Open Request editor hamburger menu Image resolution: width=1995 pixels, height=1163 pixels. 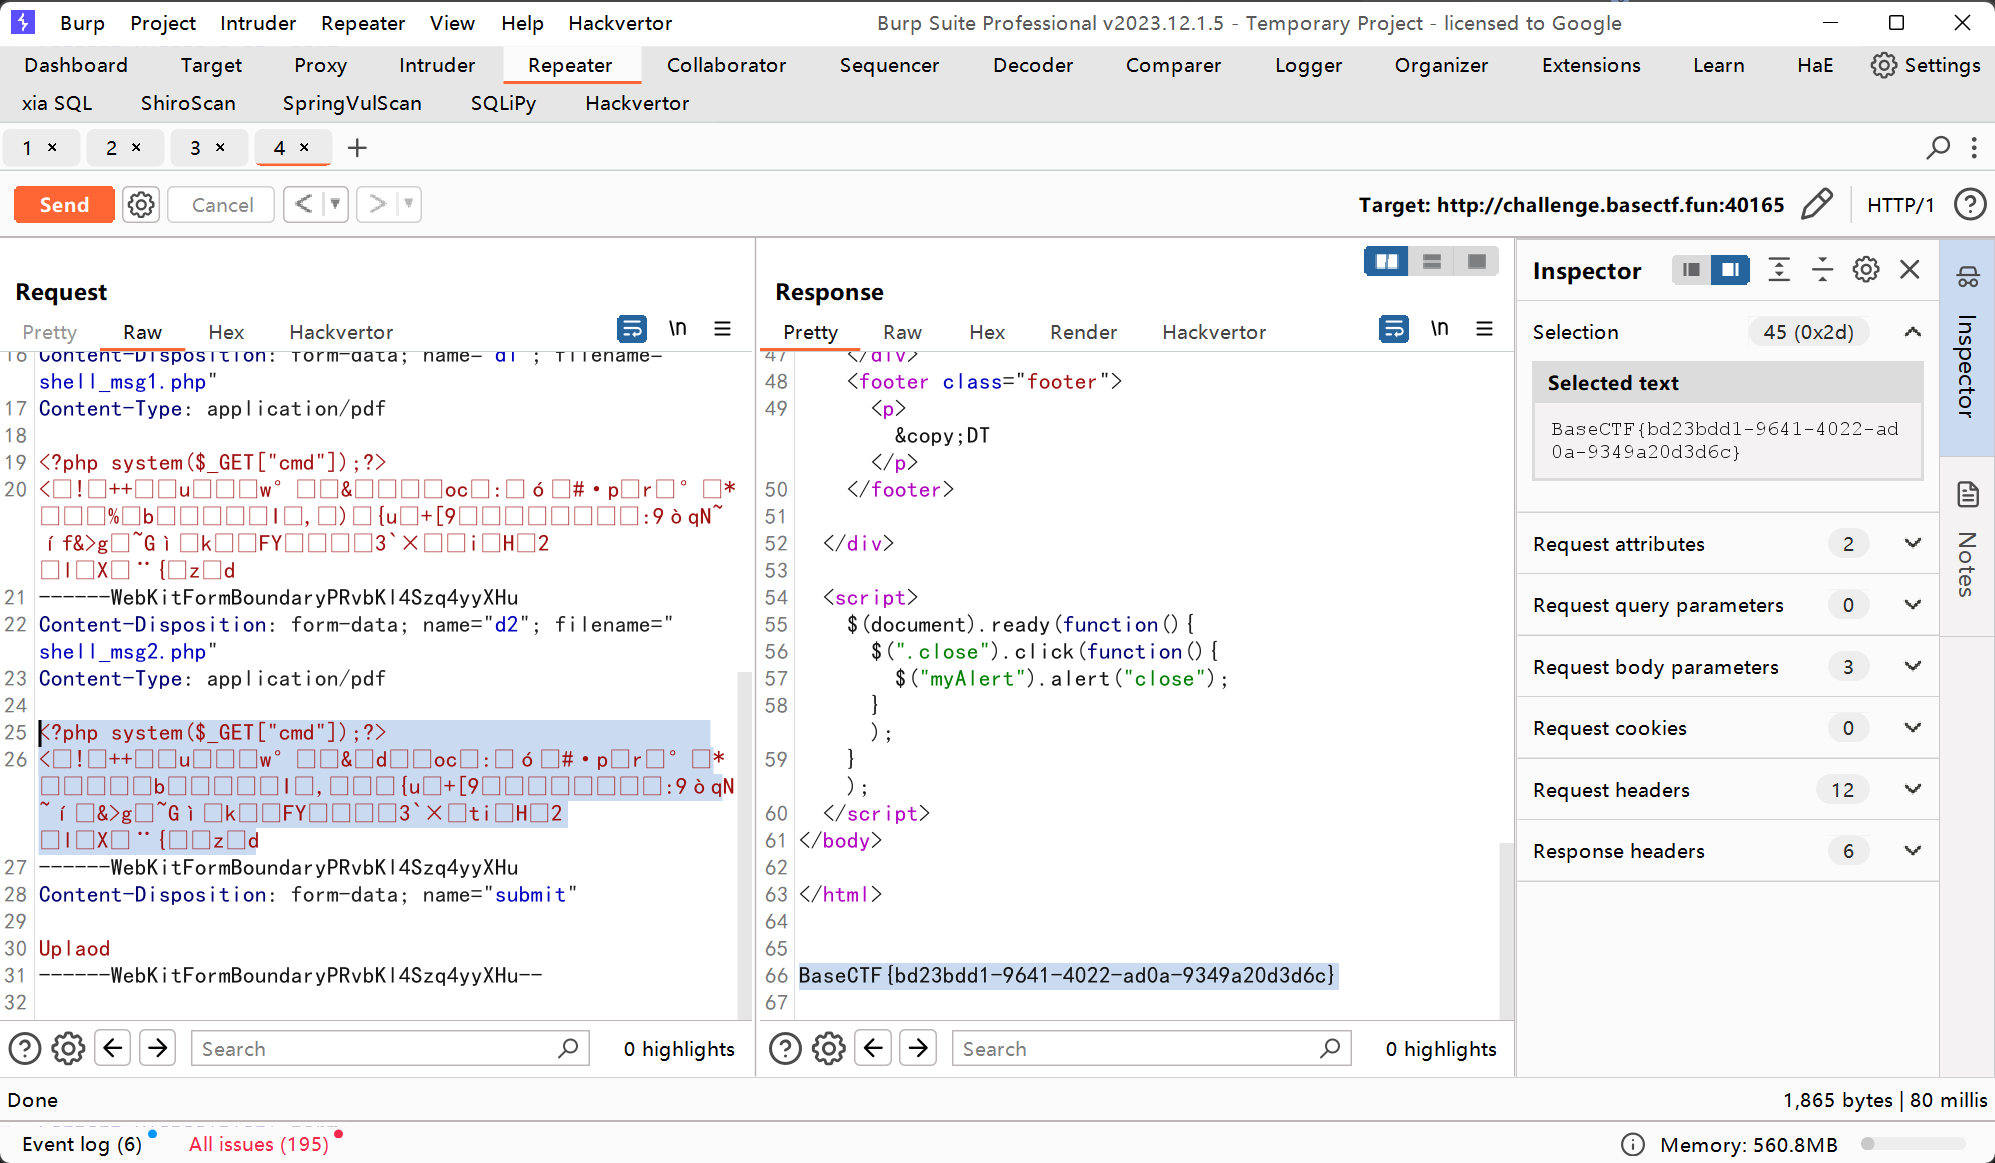[722, 329]
